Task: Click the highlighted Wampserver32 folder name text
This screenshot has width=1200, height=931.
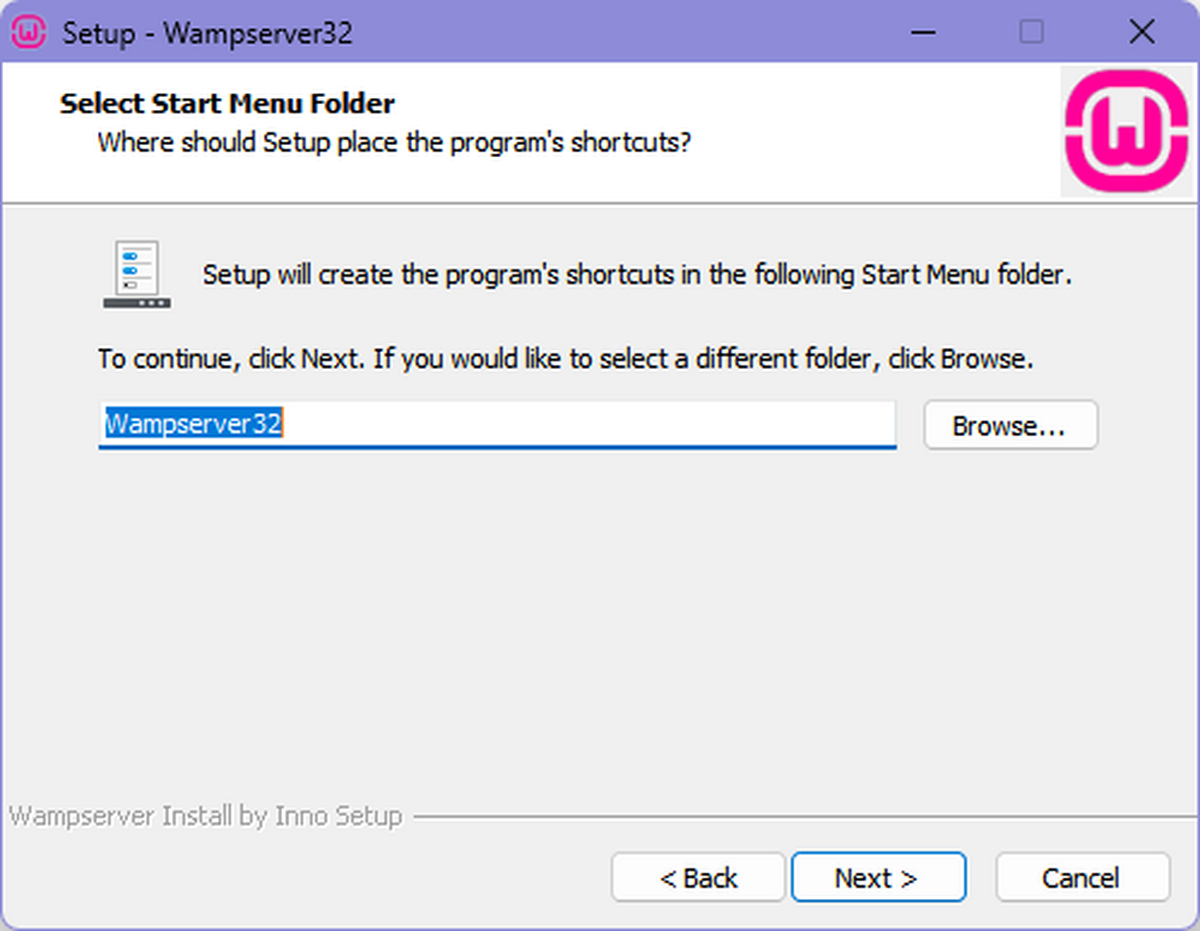Action: [x=194, y=424]
